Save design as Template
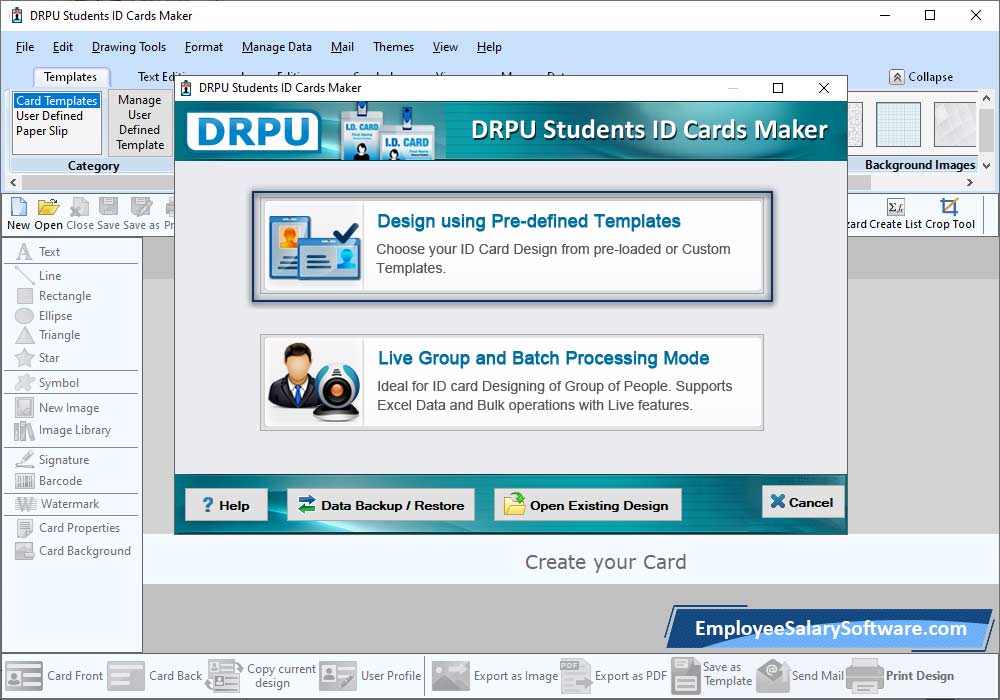Screen dimensions: 1000x700 coord(712,676)
